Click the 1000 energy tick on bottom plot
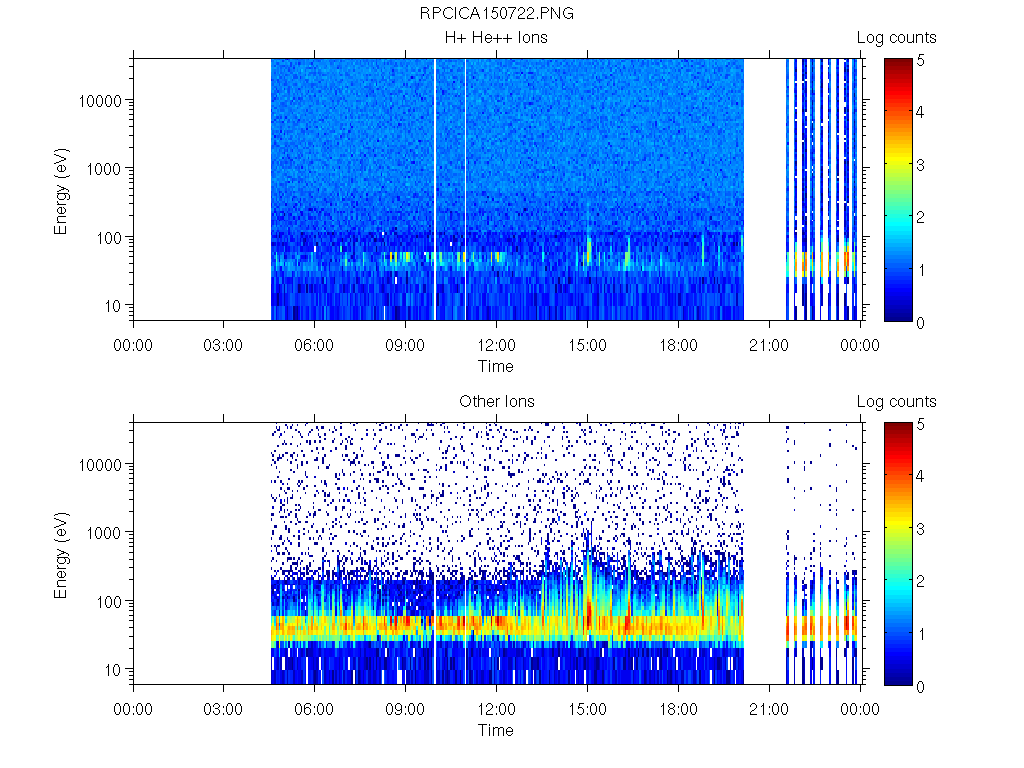This screenshot has width=1024, height=768. tap(104, 533)
